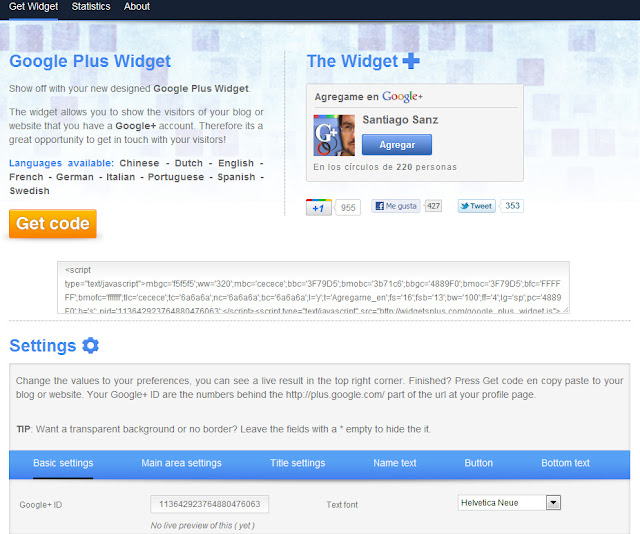Click the Agregar button in widget
Viewport: 640px width, 534px height.
pos(397,145)
